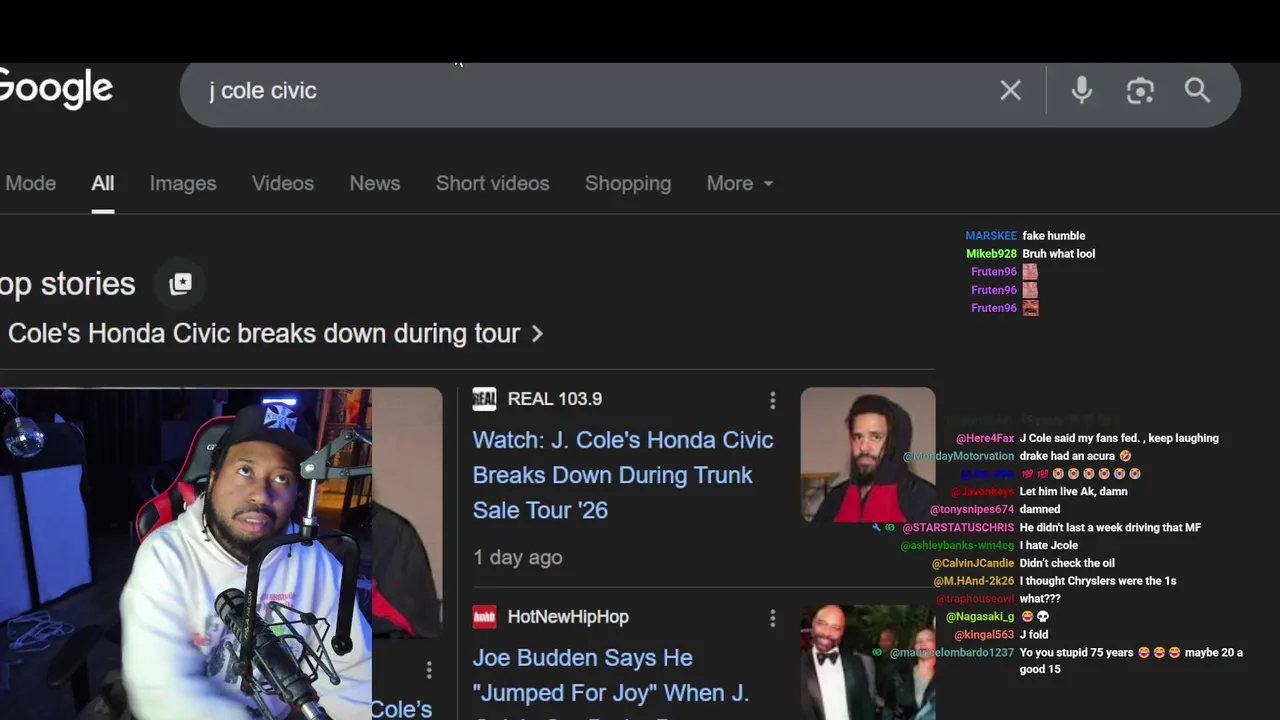
Task: Click the REAL 103.9 source logo
Action: pyautogui.click(x=484, y=399)
